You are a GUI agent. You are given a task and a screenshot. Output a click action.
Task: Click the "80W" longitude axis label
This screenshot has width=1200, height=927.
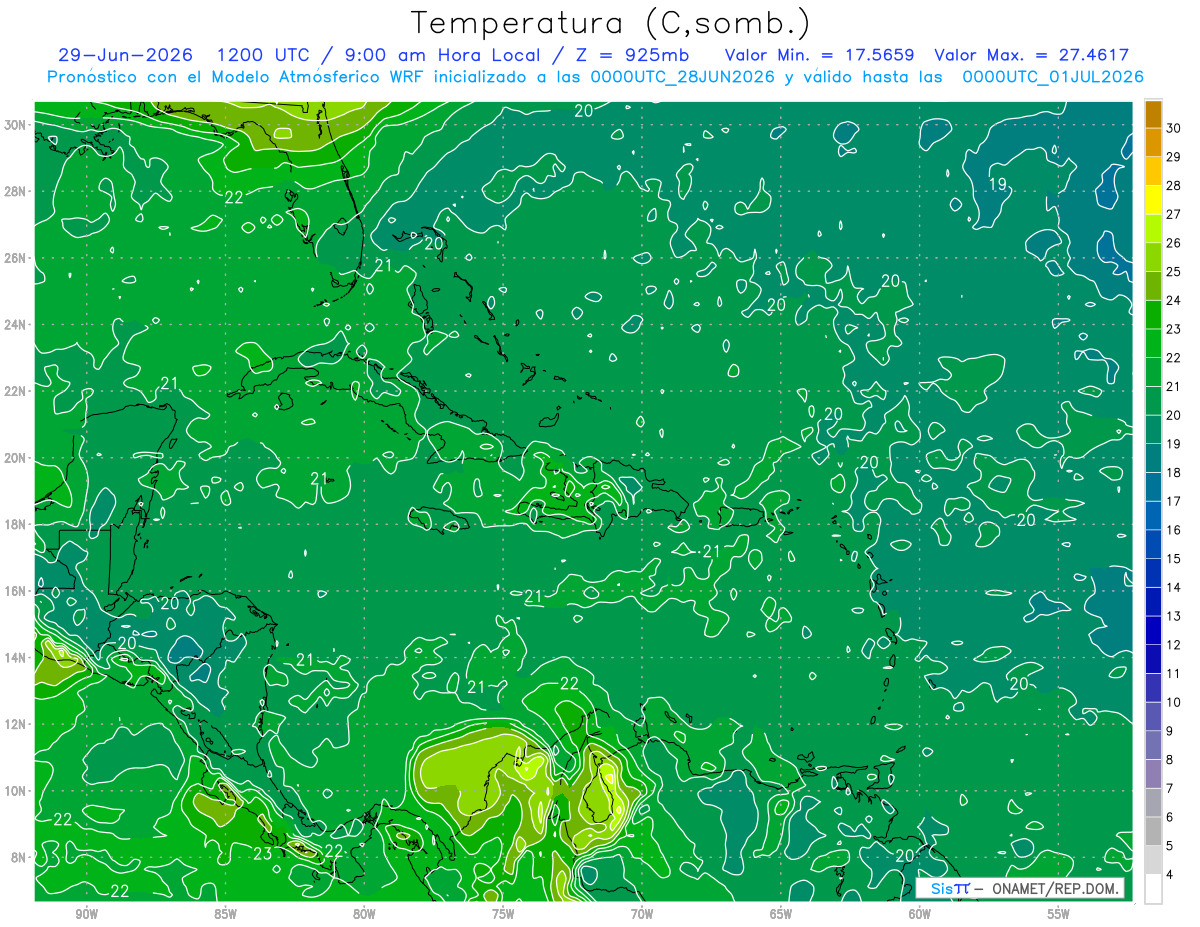click(364, 914)
